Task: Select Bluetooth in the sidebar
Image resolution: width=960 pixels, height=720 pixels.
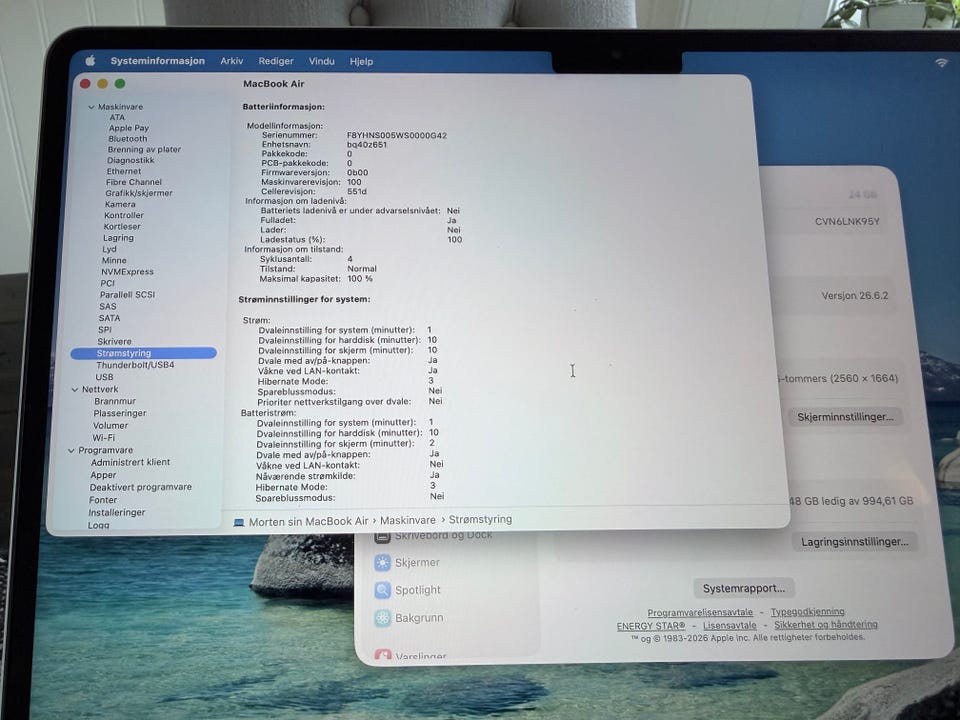Action: pyautogui.click(x=127, y=139)
